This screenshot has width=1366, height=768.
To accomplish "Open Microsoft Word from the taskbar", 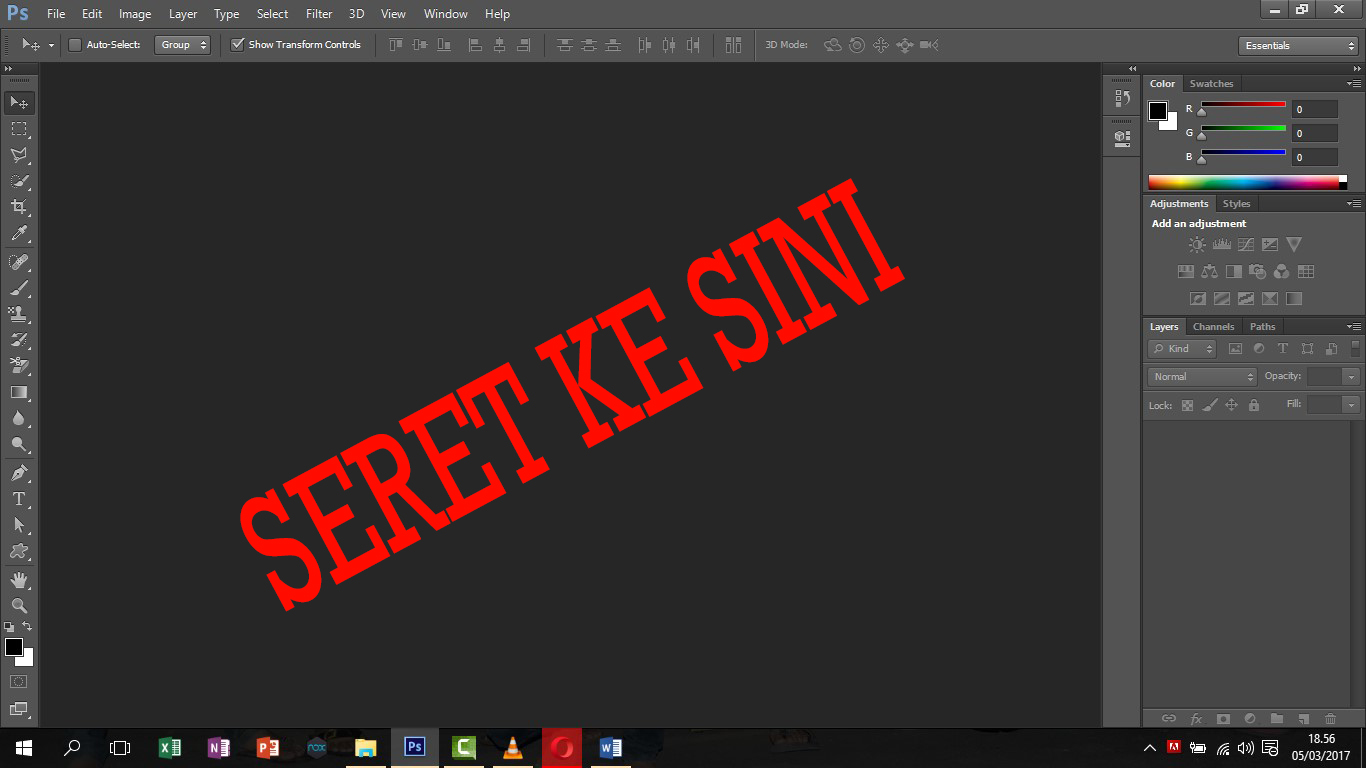I will 610,747.
